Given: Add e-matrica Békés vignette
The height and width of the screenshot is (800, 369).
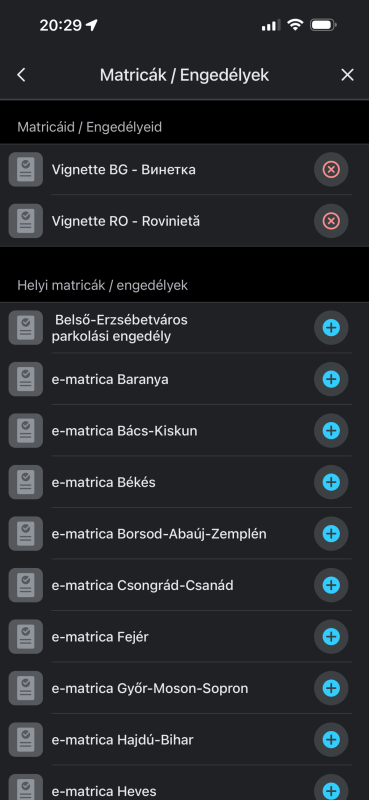Looking at the screenshot, I should (x=331, y=482).
